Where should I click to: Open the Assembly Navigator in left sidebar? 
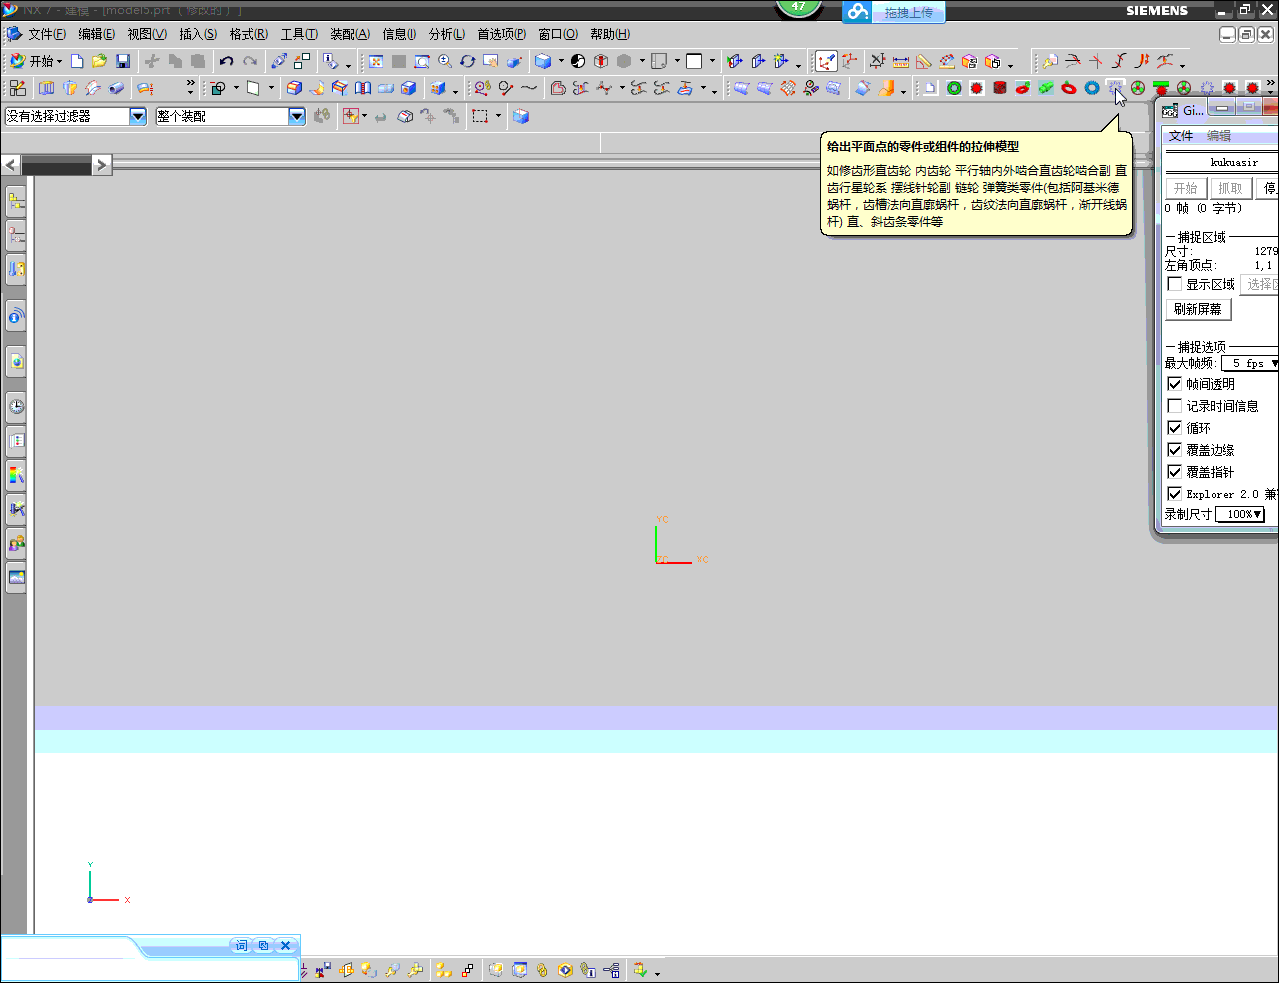point(16,201)
